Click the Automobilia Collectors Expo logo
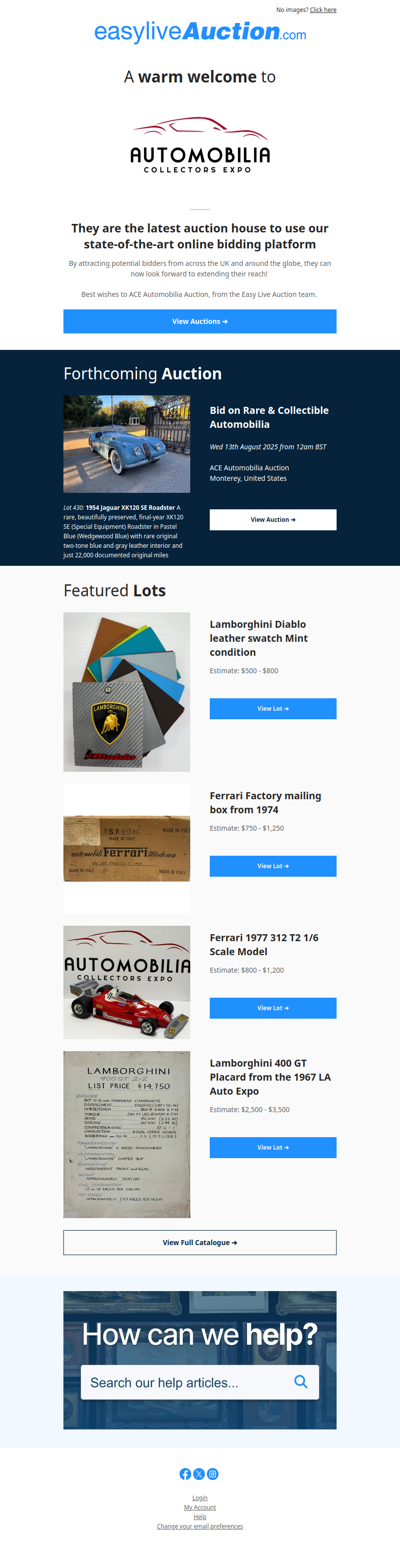The height and width of the screenshot is (1555, 400). (x=200, y=146)
